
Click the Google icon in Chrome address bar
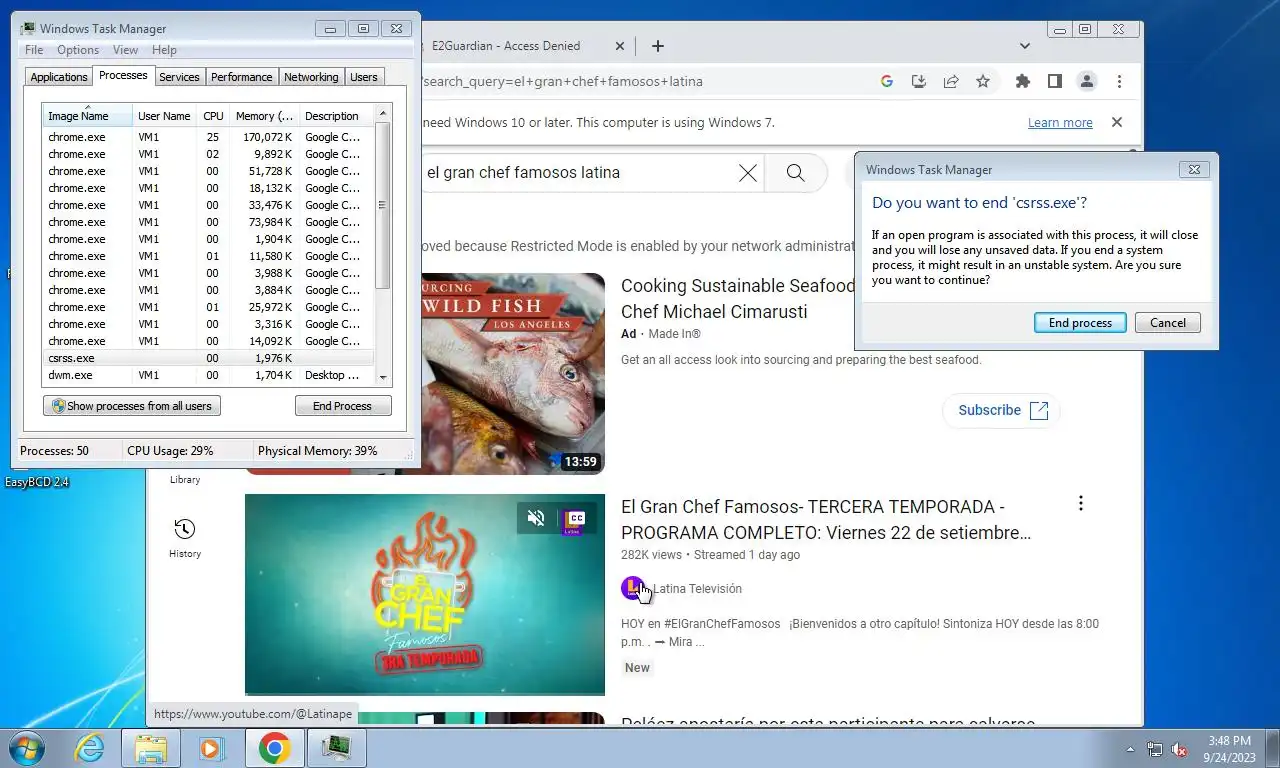coord(886,82)
